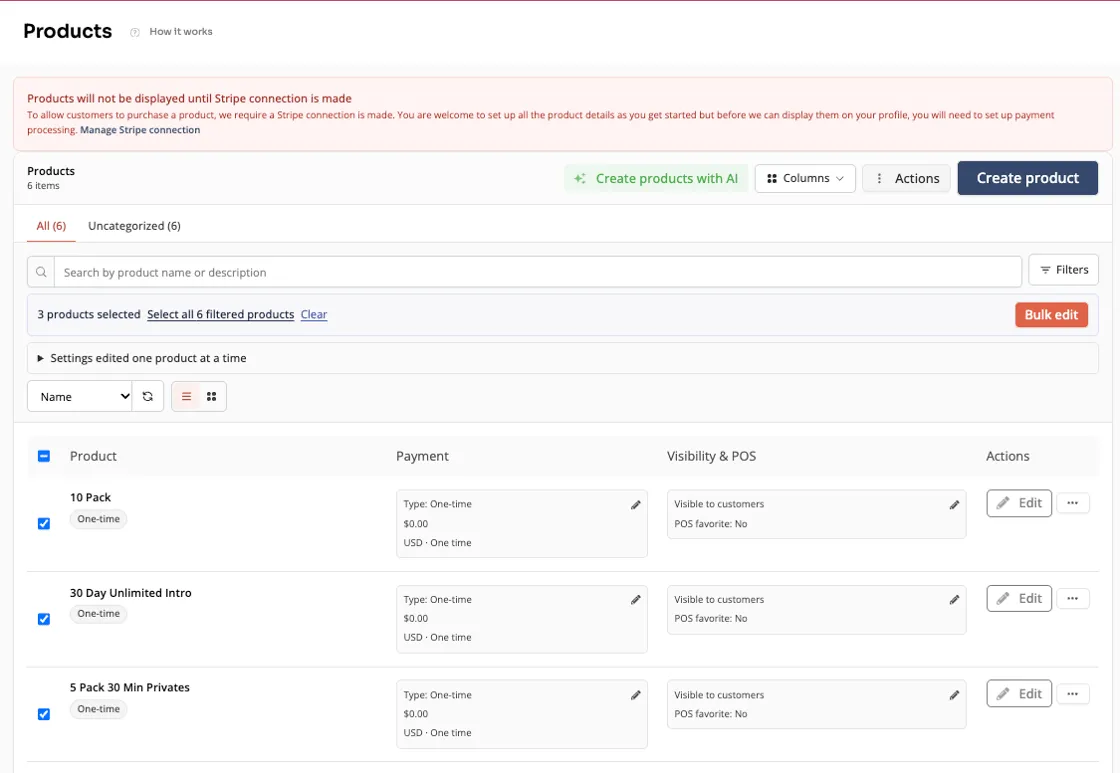The width and height of the screenshot is (1120, 773).
Task: Click the search magnifier icon
Action: pyautogui.click(x=41, y=272)
